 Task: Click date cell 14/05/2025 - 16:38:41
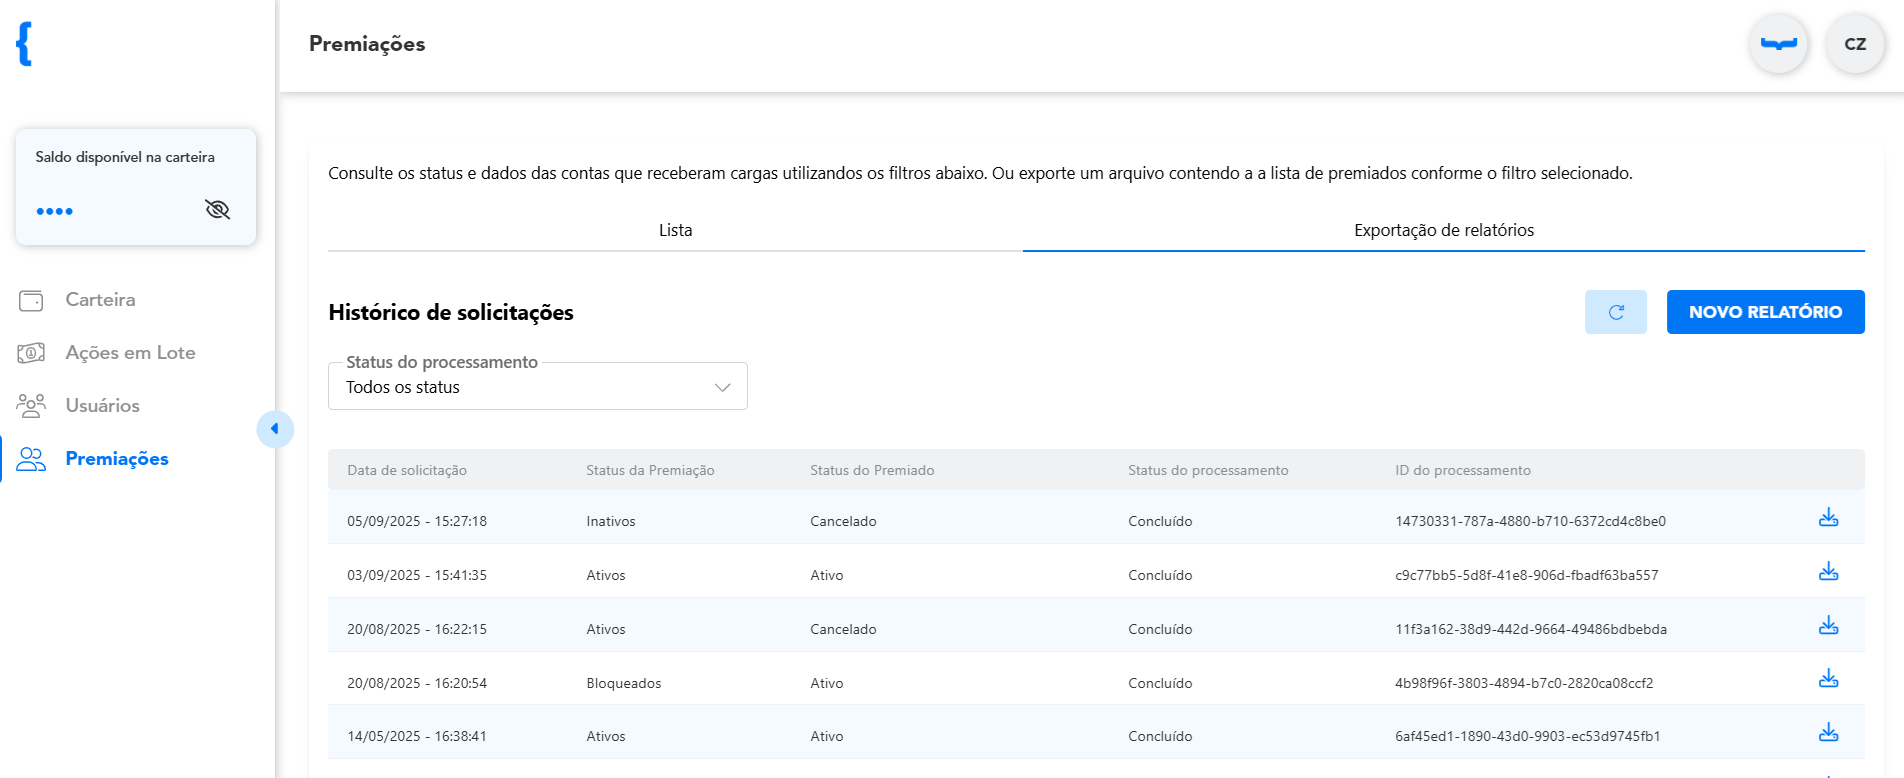417,736
